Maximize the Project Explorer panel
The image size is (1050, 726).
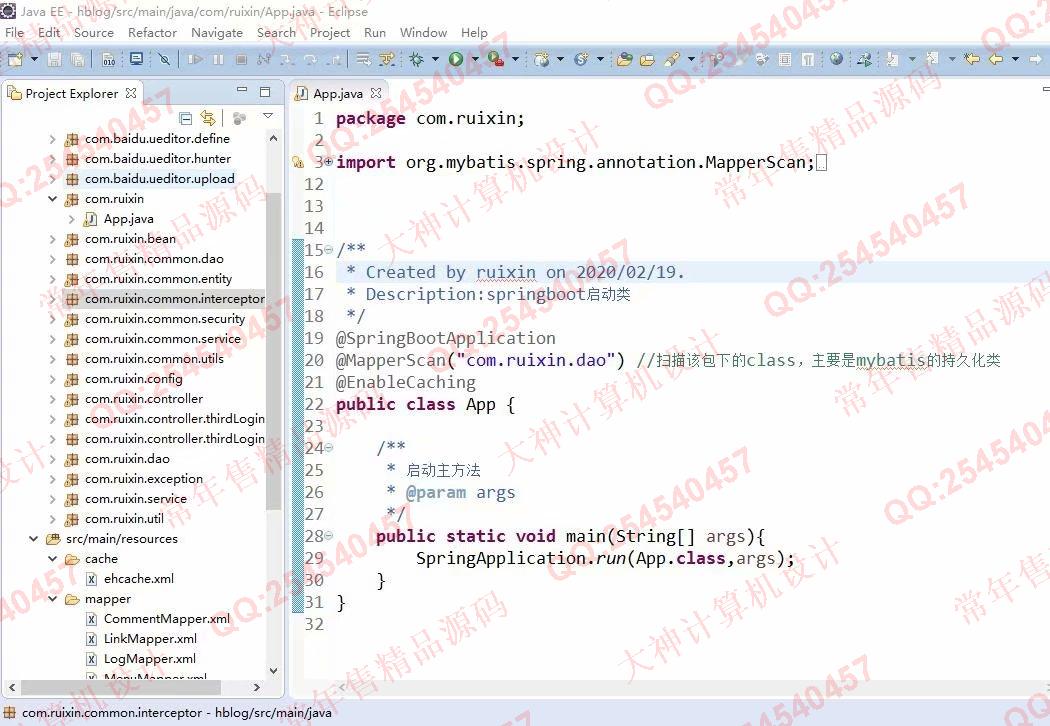265,92
